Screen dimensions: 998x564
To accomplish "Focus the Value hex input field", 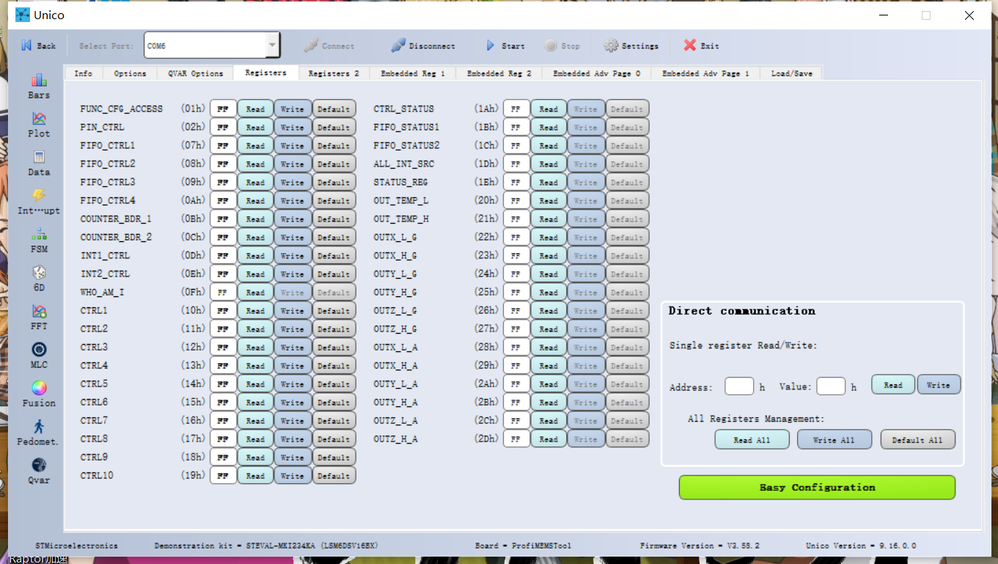I will 831,386.
